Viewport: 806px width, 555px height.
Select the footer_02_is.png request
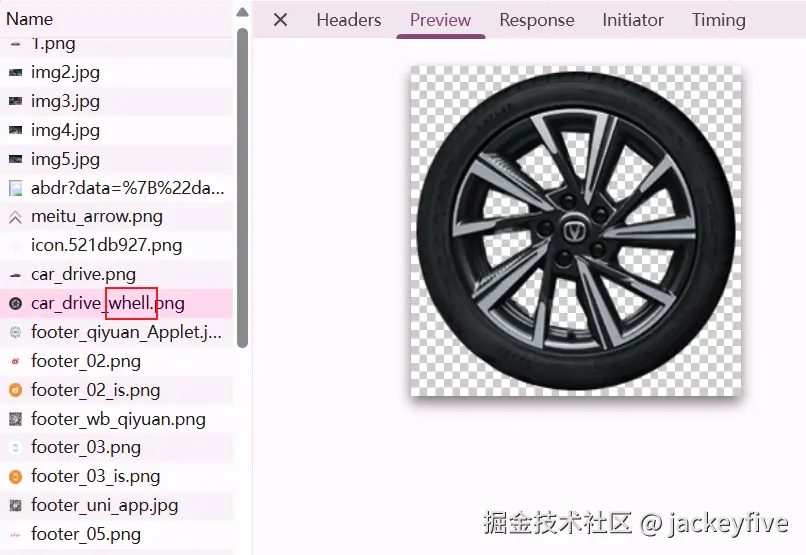(x=116, y=390)
